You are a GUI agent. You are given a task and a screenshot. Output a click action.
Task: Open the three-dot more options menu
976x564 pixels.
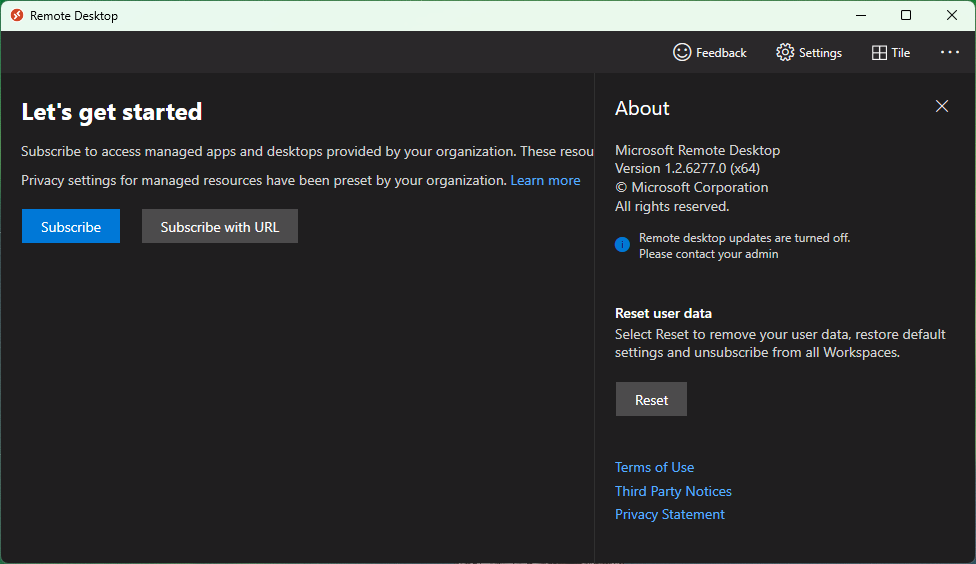(950, 52)
